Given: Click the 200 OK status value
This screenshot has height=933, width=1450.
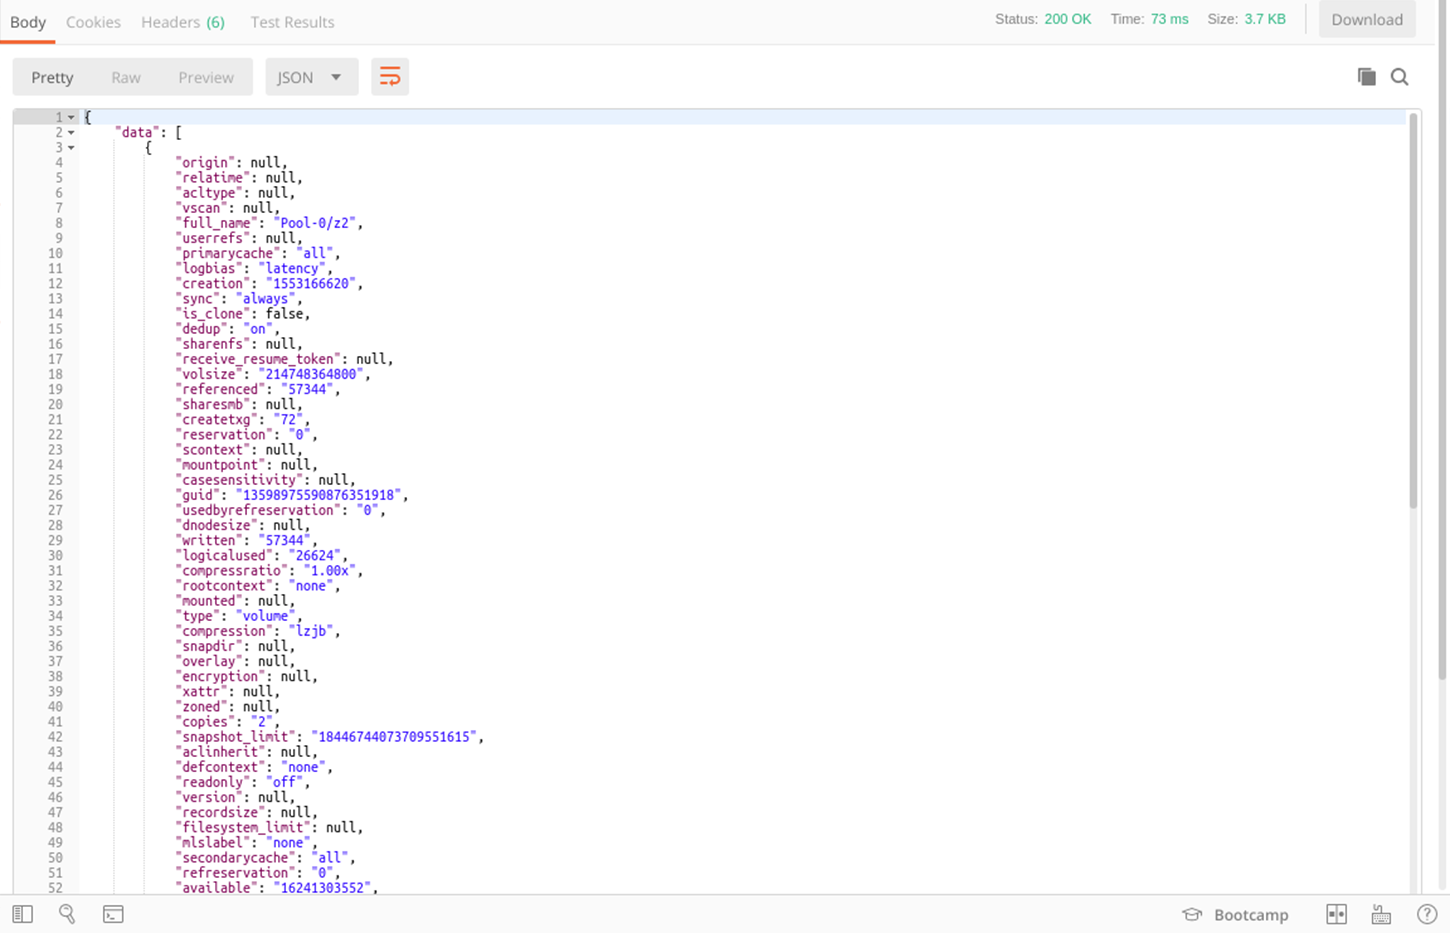Looking at the screenshot, I should pos(1068,19).
